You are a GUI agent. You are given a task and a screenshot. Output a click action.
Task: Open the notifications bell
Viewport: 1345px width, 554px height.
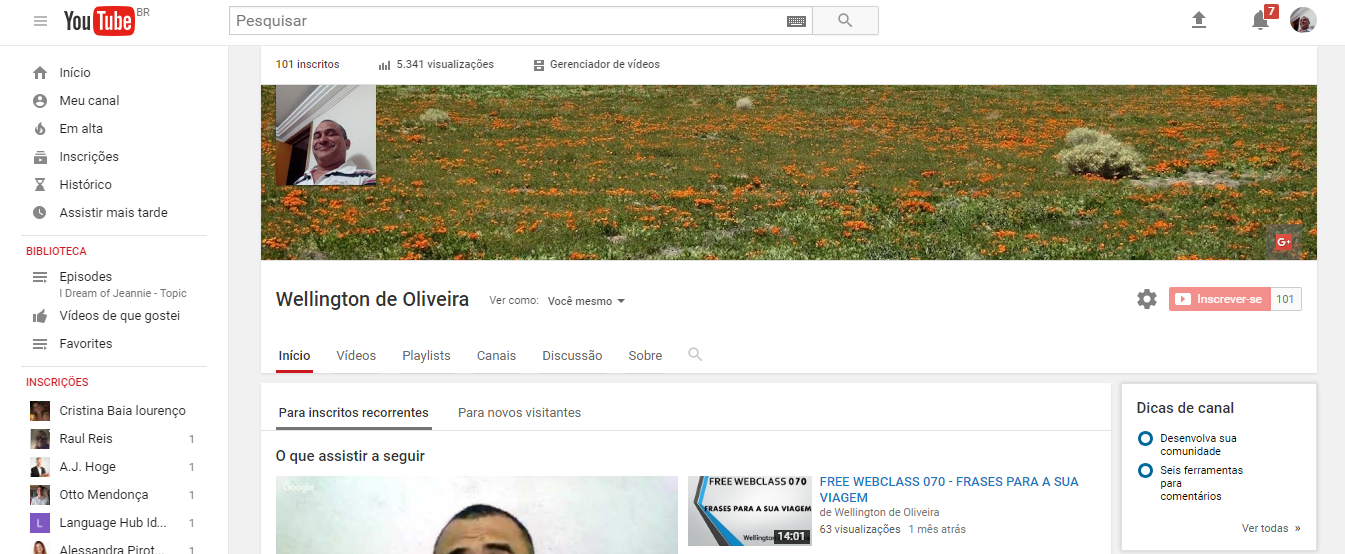tap(1260, 20)
